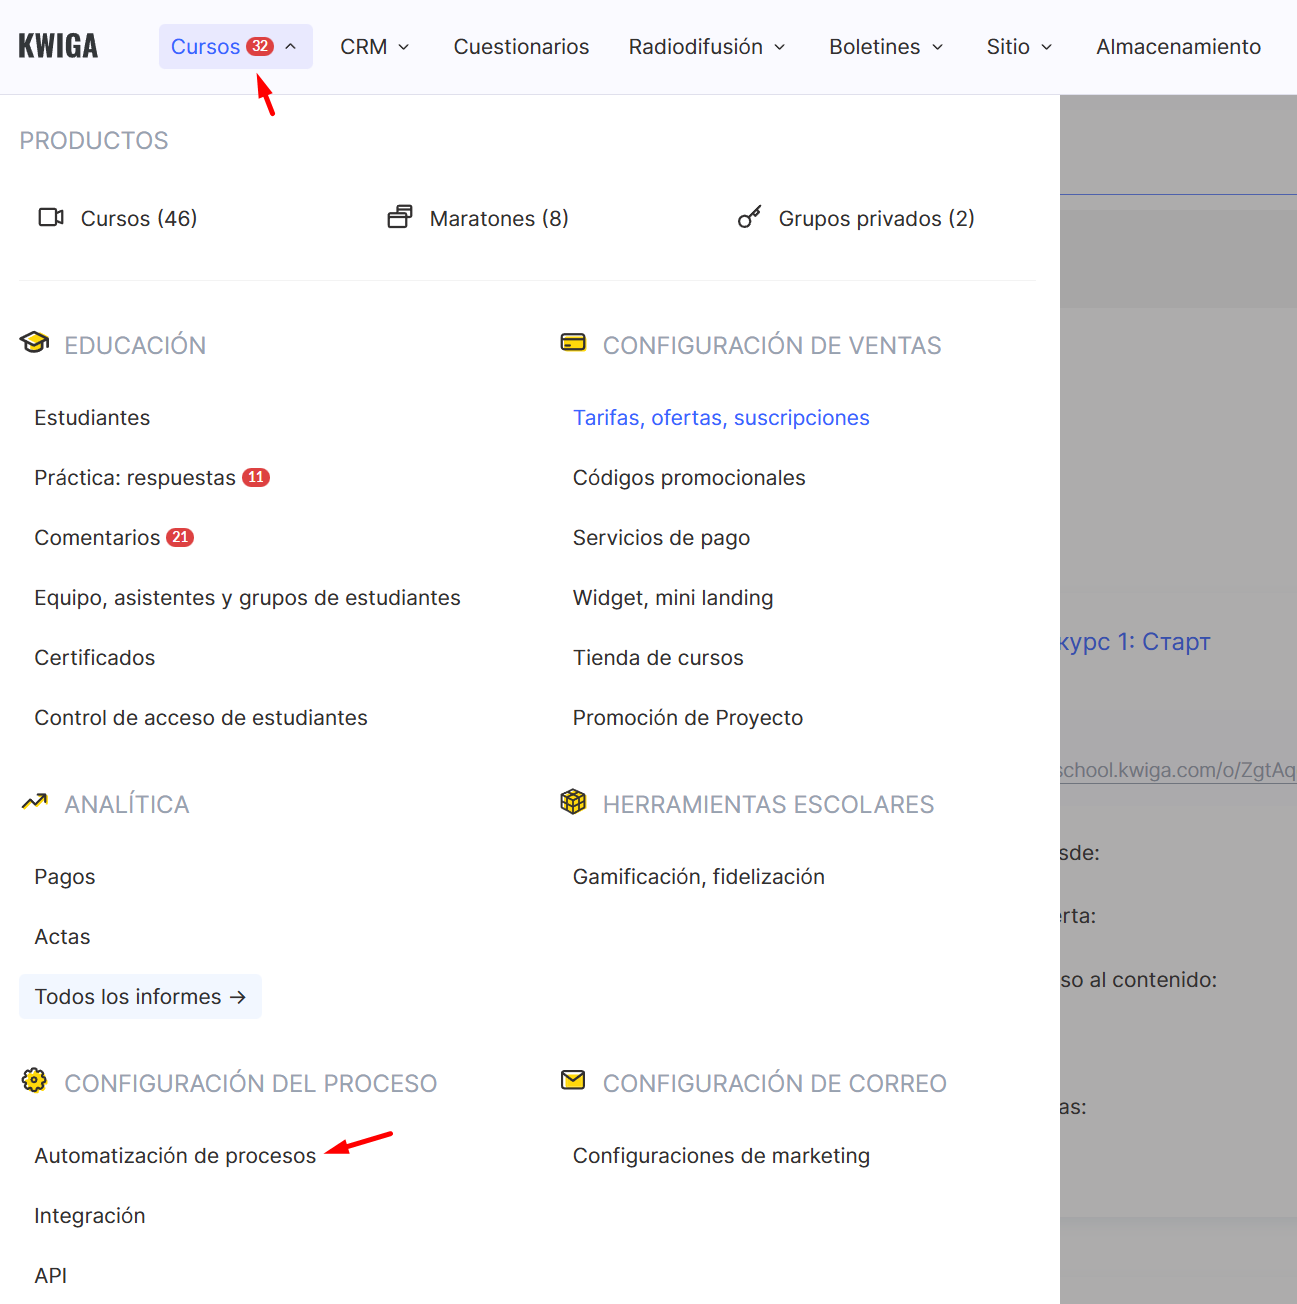Expand the Boletines menu
The width and height of the screenshot is (1297, 1304).
885,47
